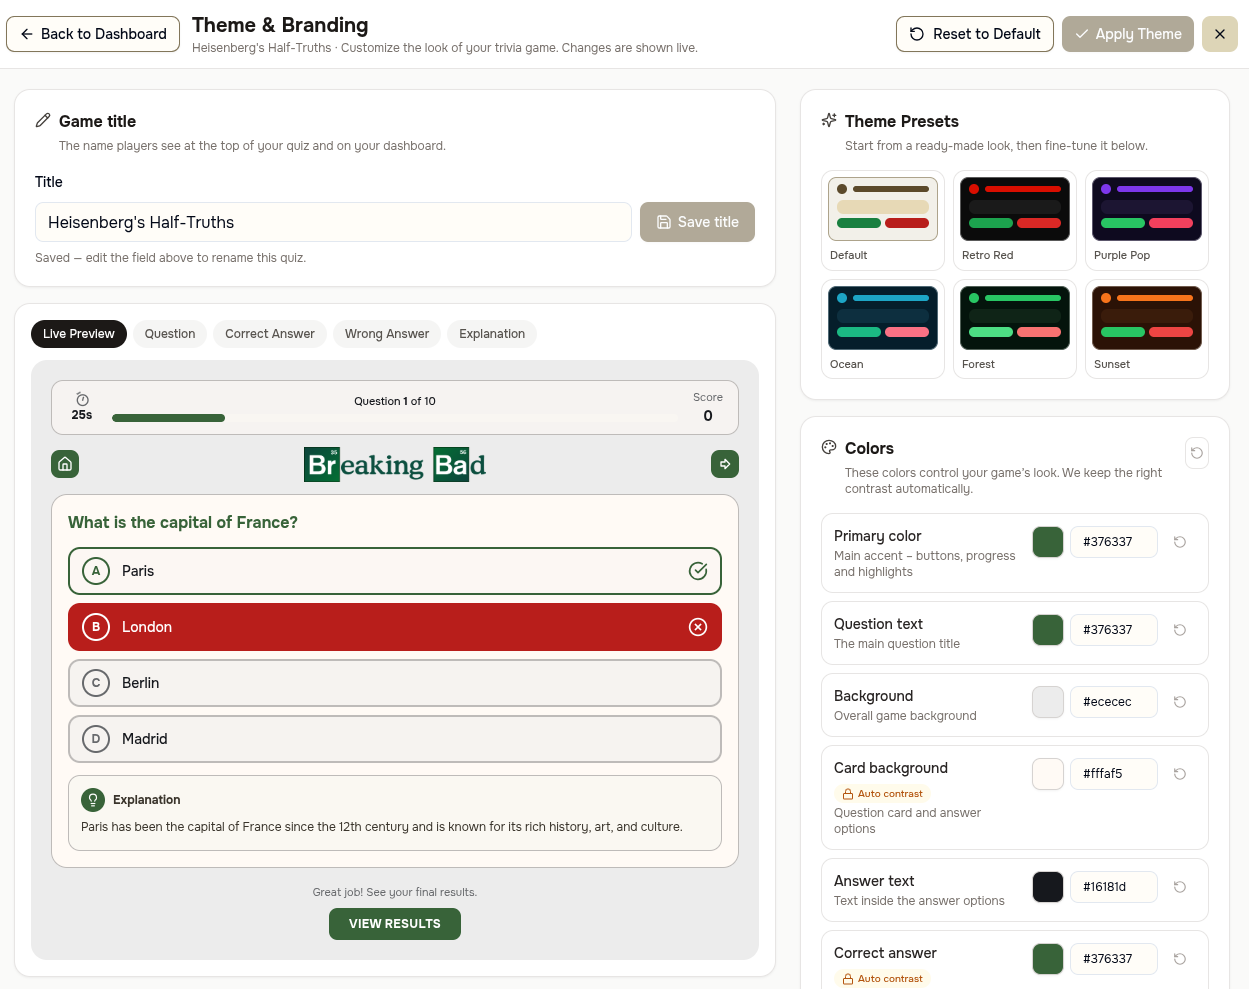The height and width of the screenshot is (989, 1249).
Task: Switch to the Live Preview tab
Action: click(79, 334)
